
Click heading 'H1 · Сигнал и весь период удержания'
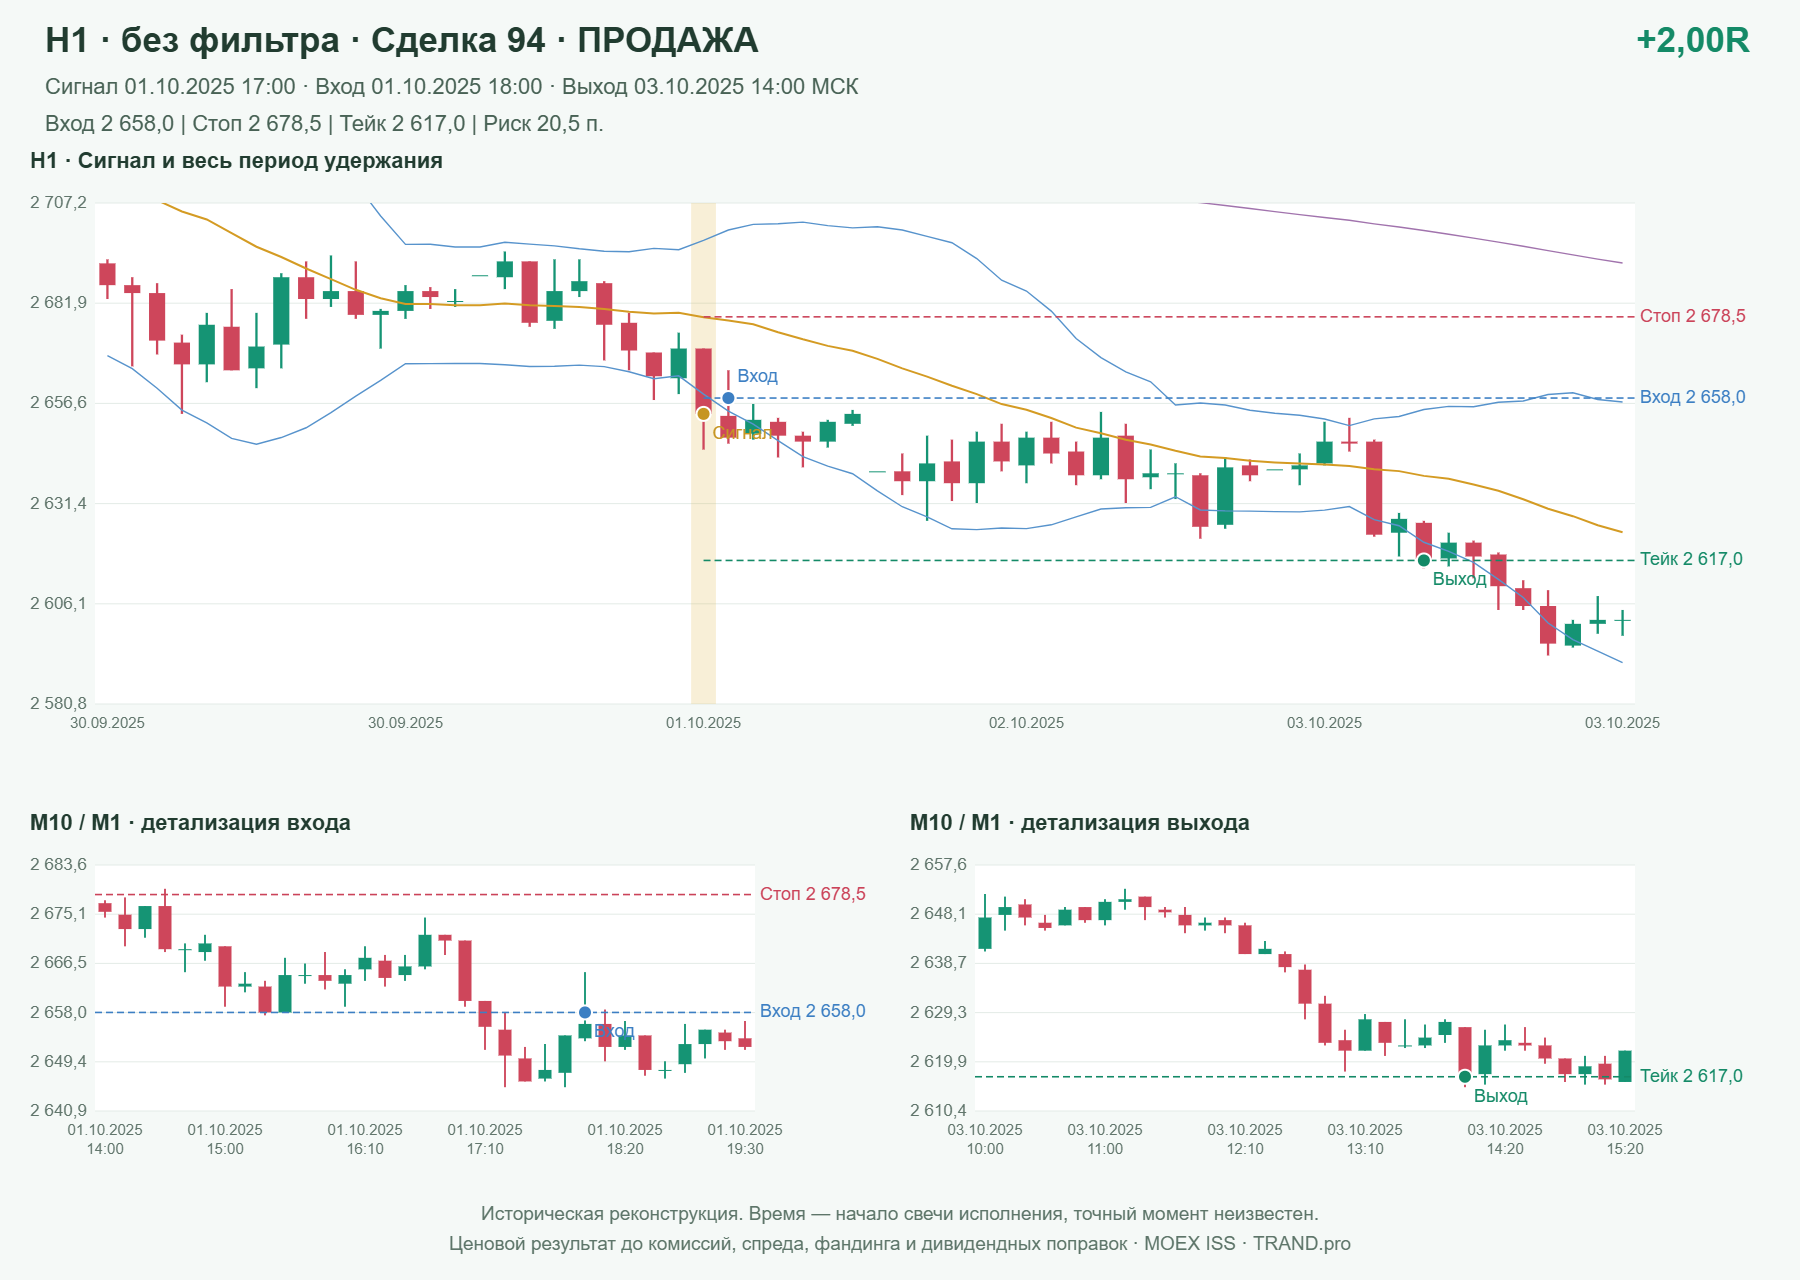(236, 161)
